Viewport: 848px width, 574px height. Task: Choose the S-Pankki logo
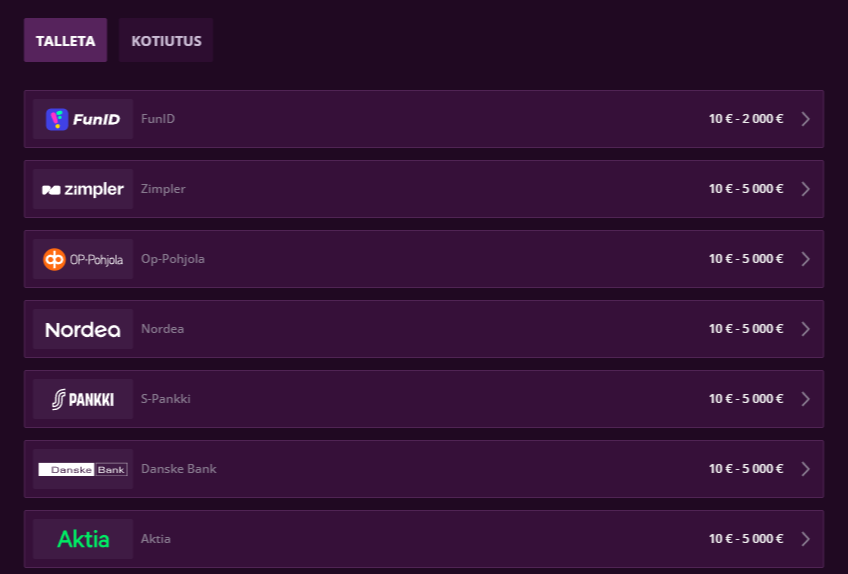point(83,399)
